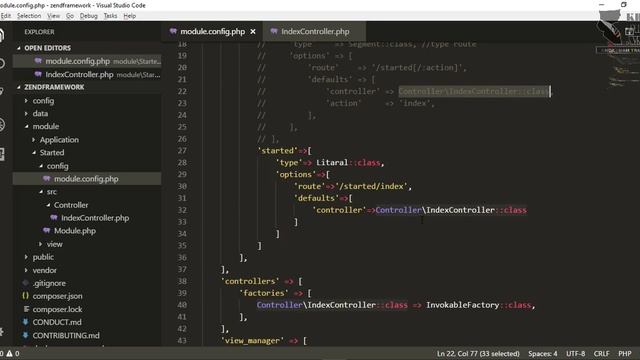Collapse the Started folder
Image resolution: width=640 pixels, height=360 pixels.
click(x=51, y=153)
